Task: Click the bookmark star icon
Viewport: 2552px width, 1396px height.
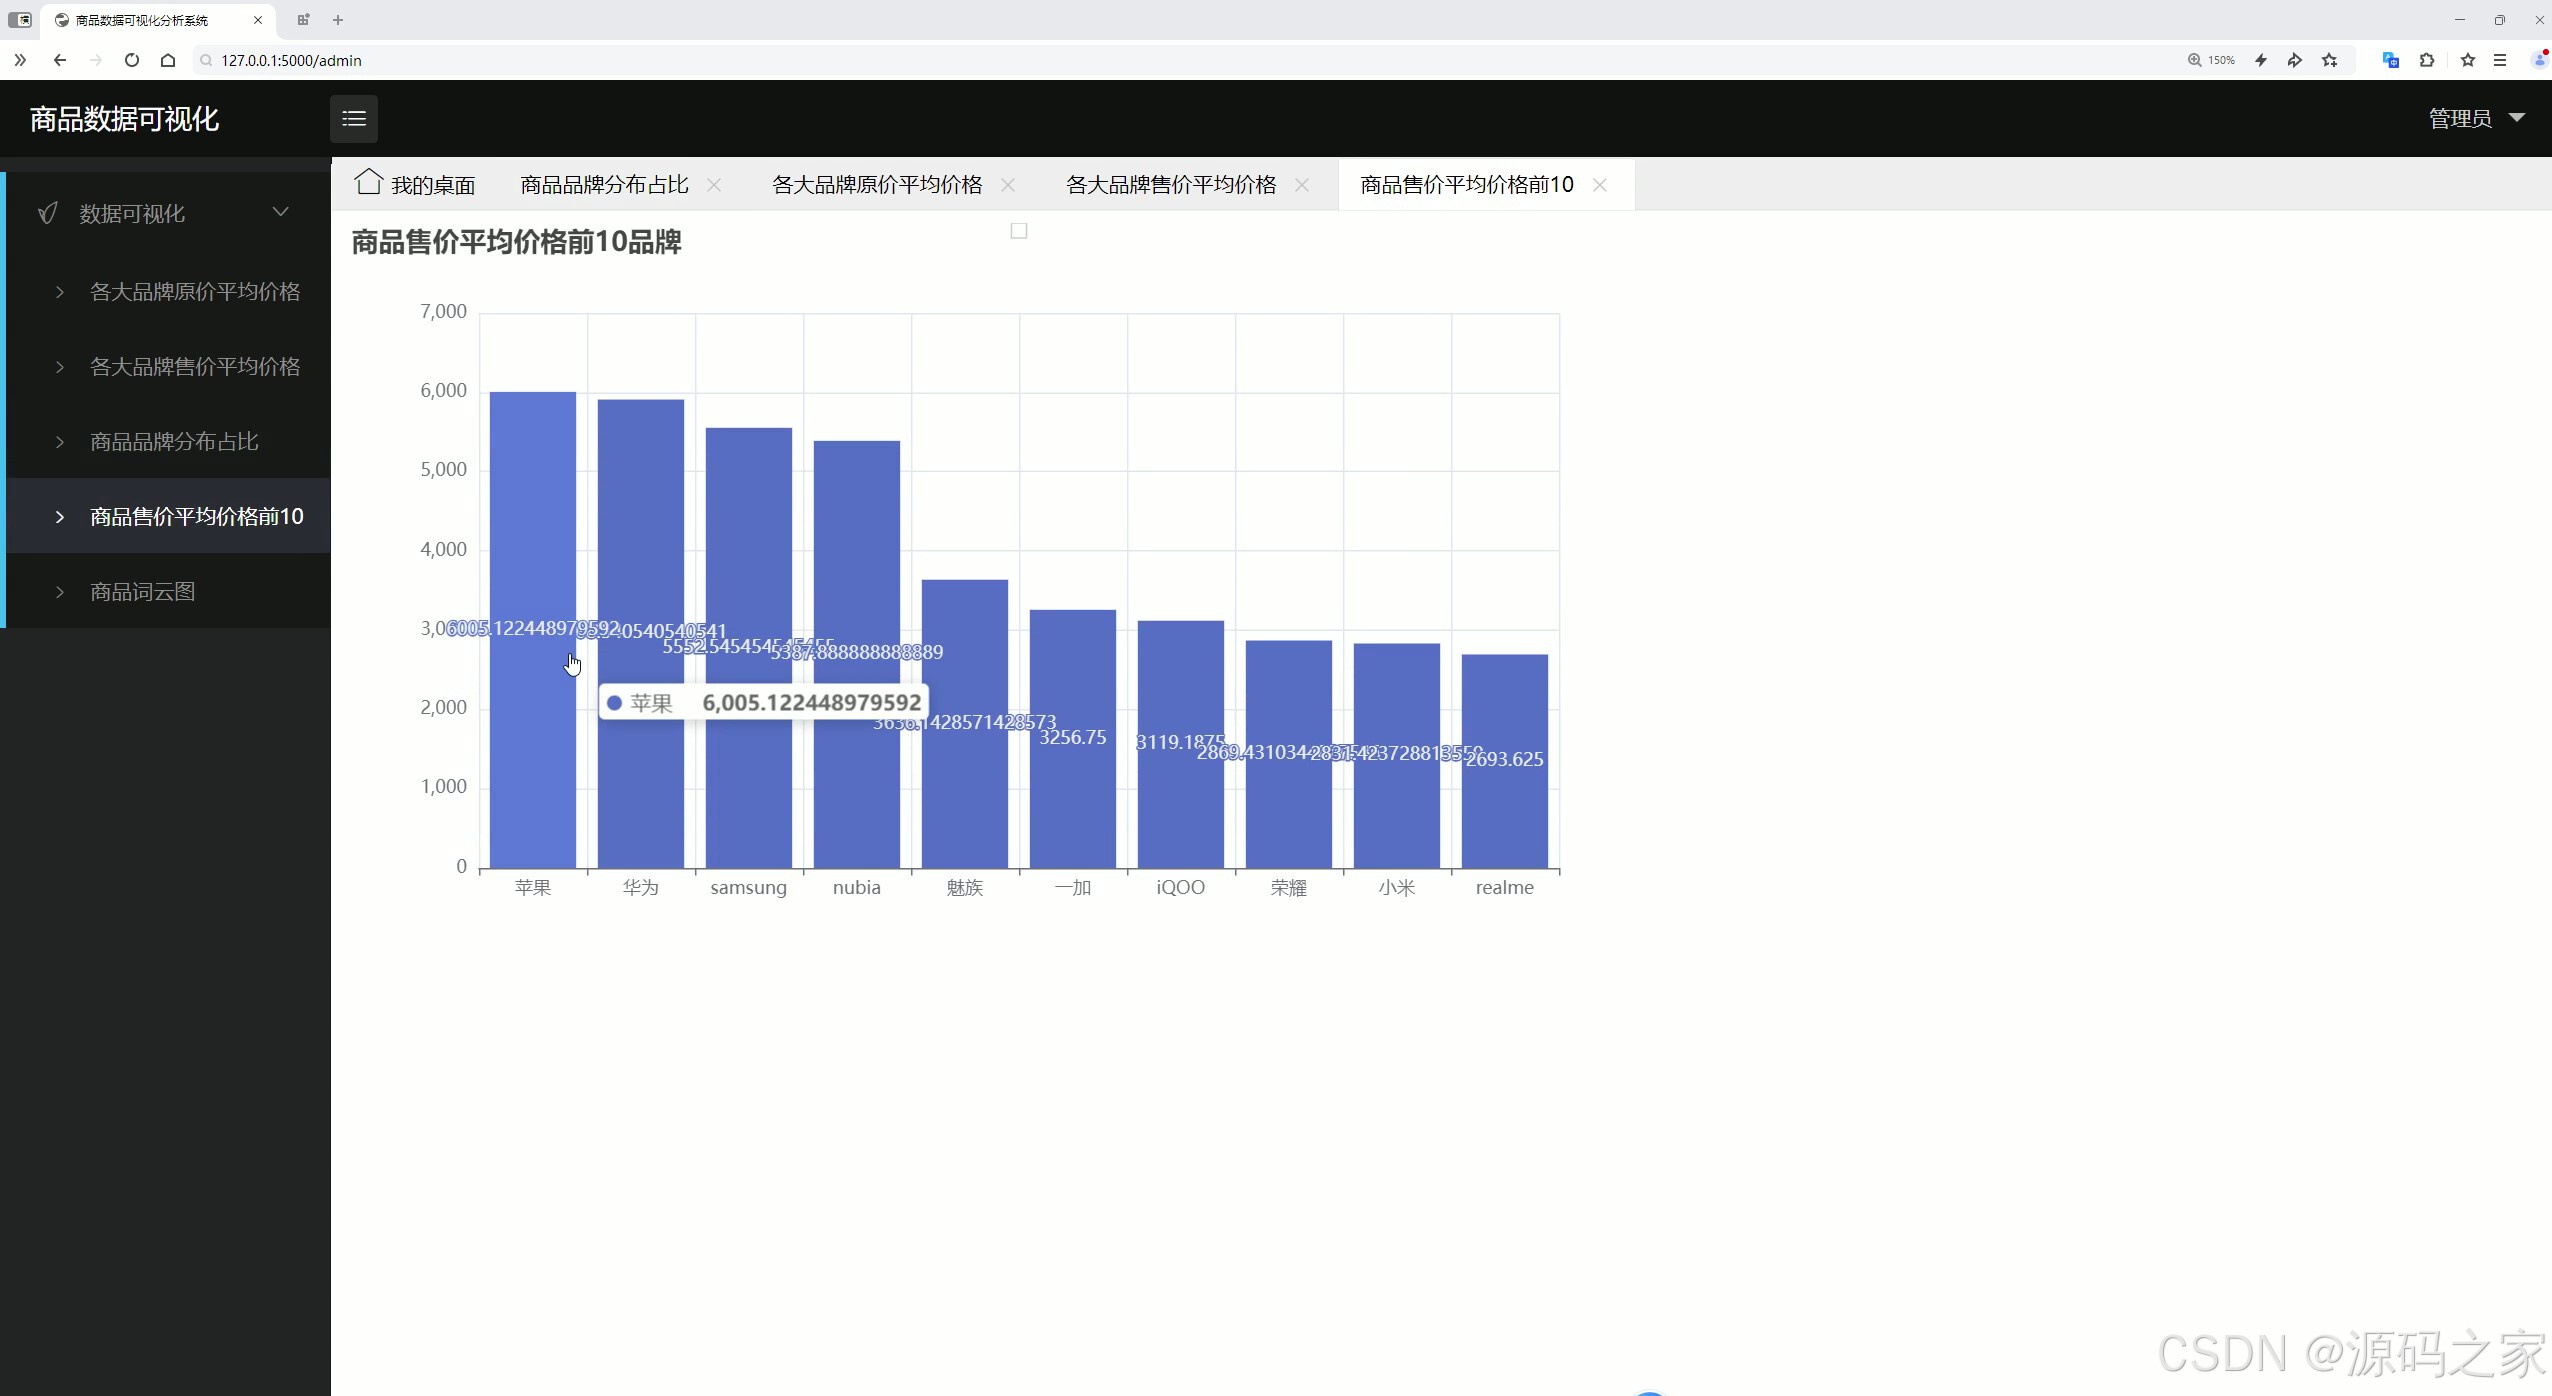Action: pyautogui.click(x=2467, y=60)
